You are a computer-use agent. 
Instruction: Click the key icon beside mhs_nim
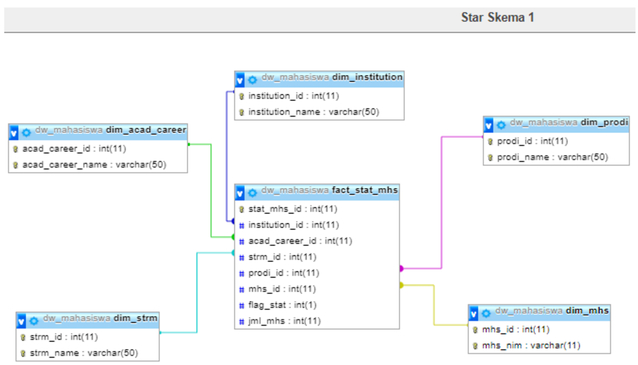click(475, 346)
